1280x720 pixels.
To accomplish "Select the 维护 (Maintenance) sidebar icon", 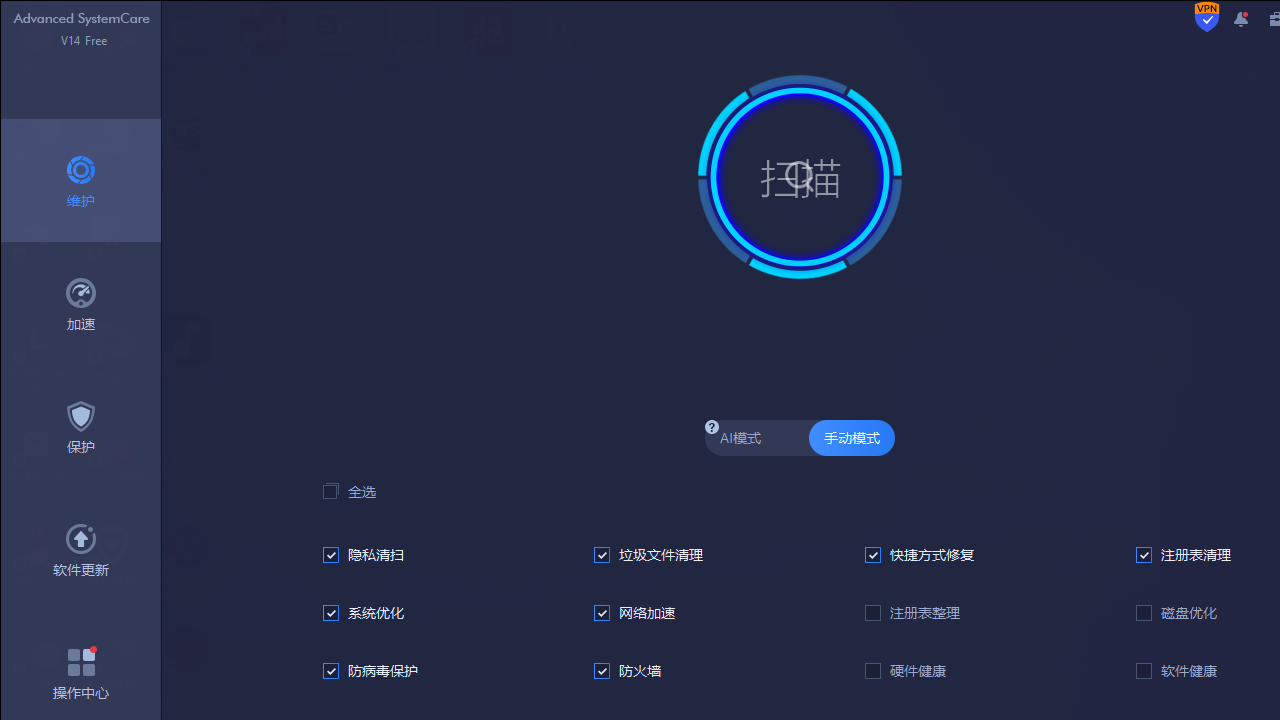I will [80, 181].
